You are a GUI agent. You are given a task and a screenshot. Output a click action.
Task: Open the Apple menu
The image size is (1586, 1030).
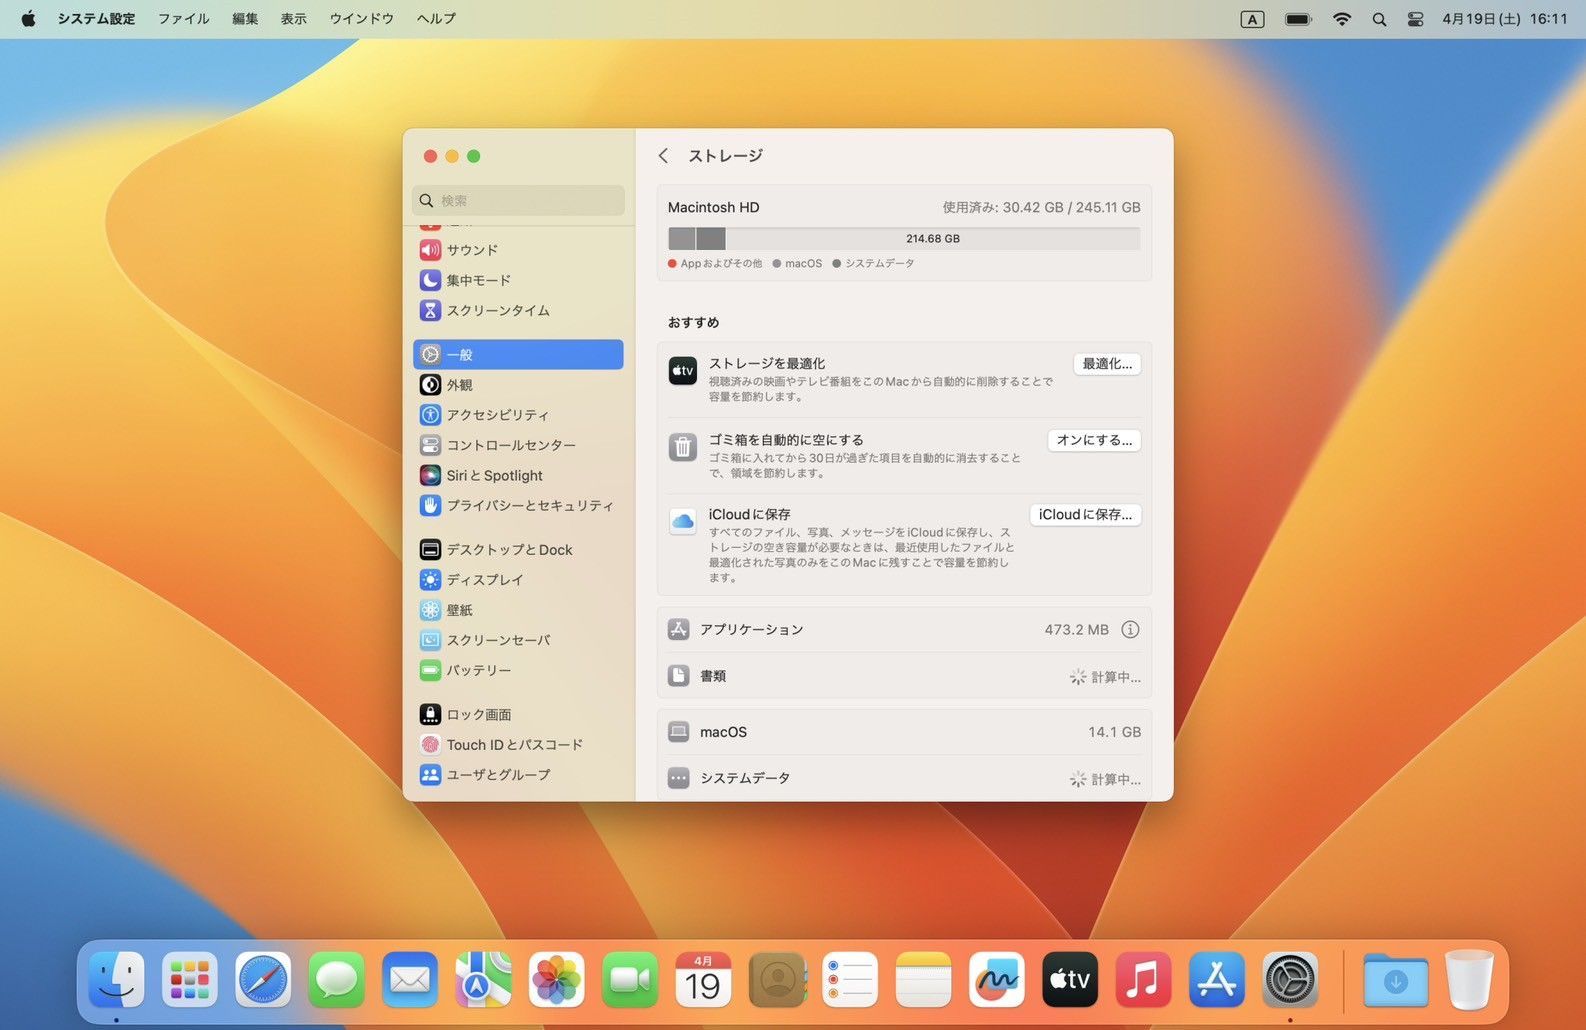(x=28, y=18)
